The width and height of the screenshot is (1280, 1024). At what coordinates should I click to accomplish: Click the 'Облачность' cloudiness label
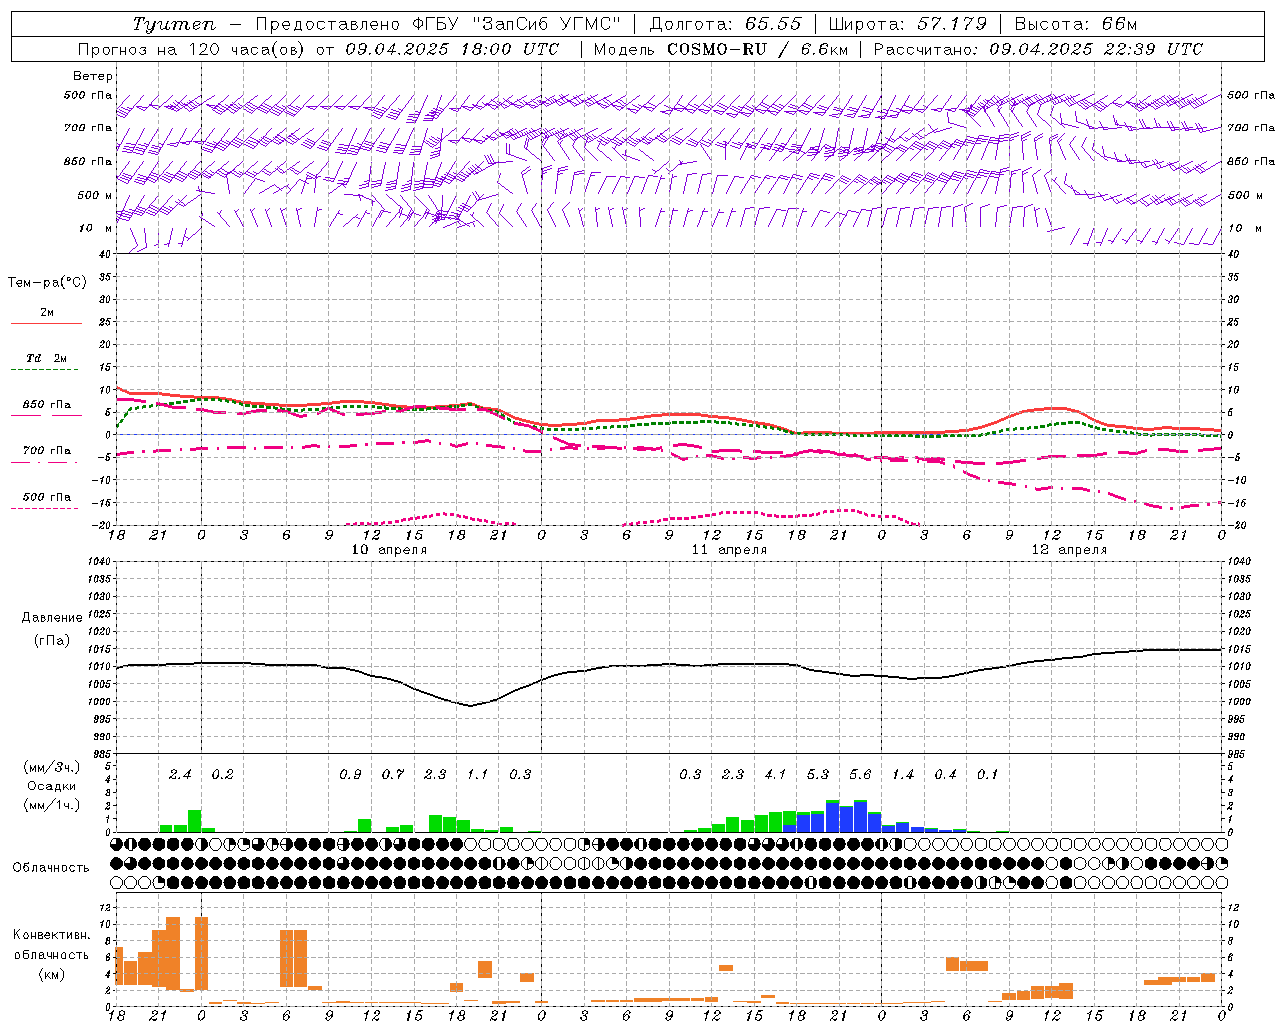click(x=51, y=868)
